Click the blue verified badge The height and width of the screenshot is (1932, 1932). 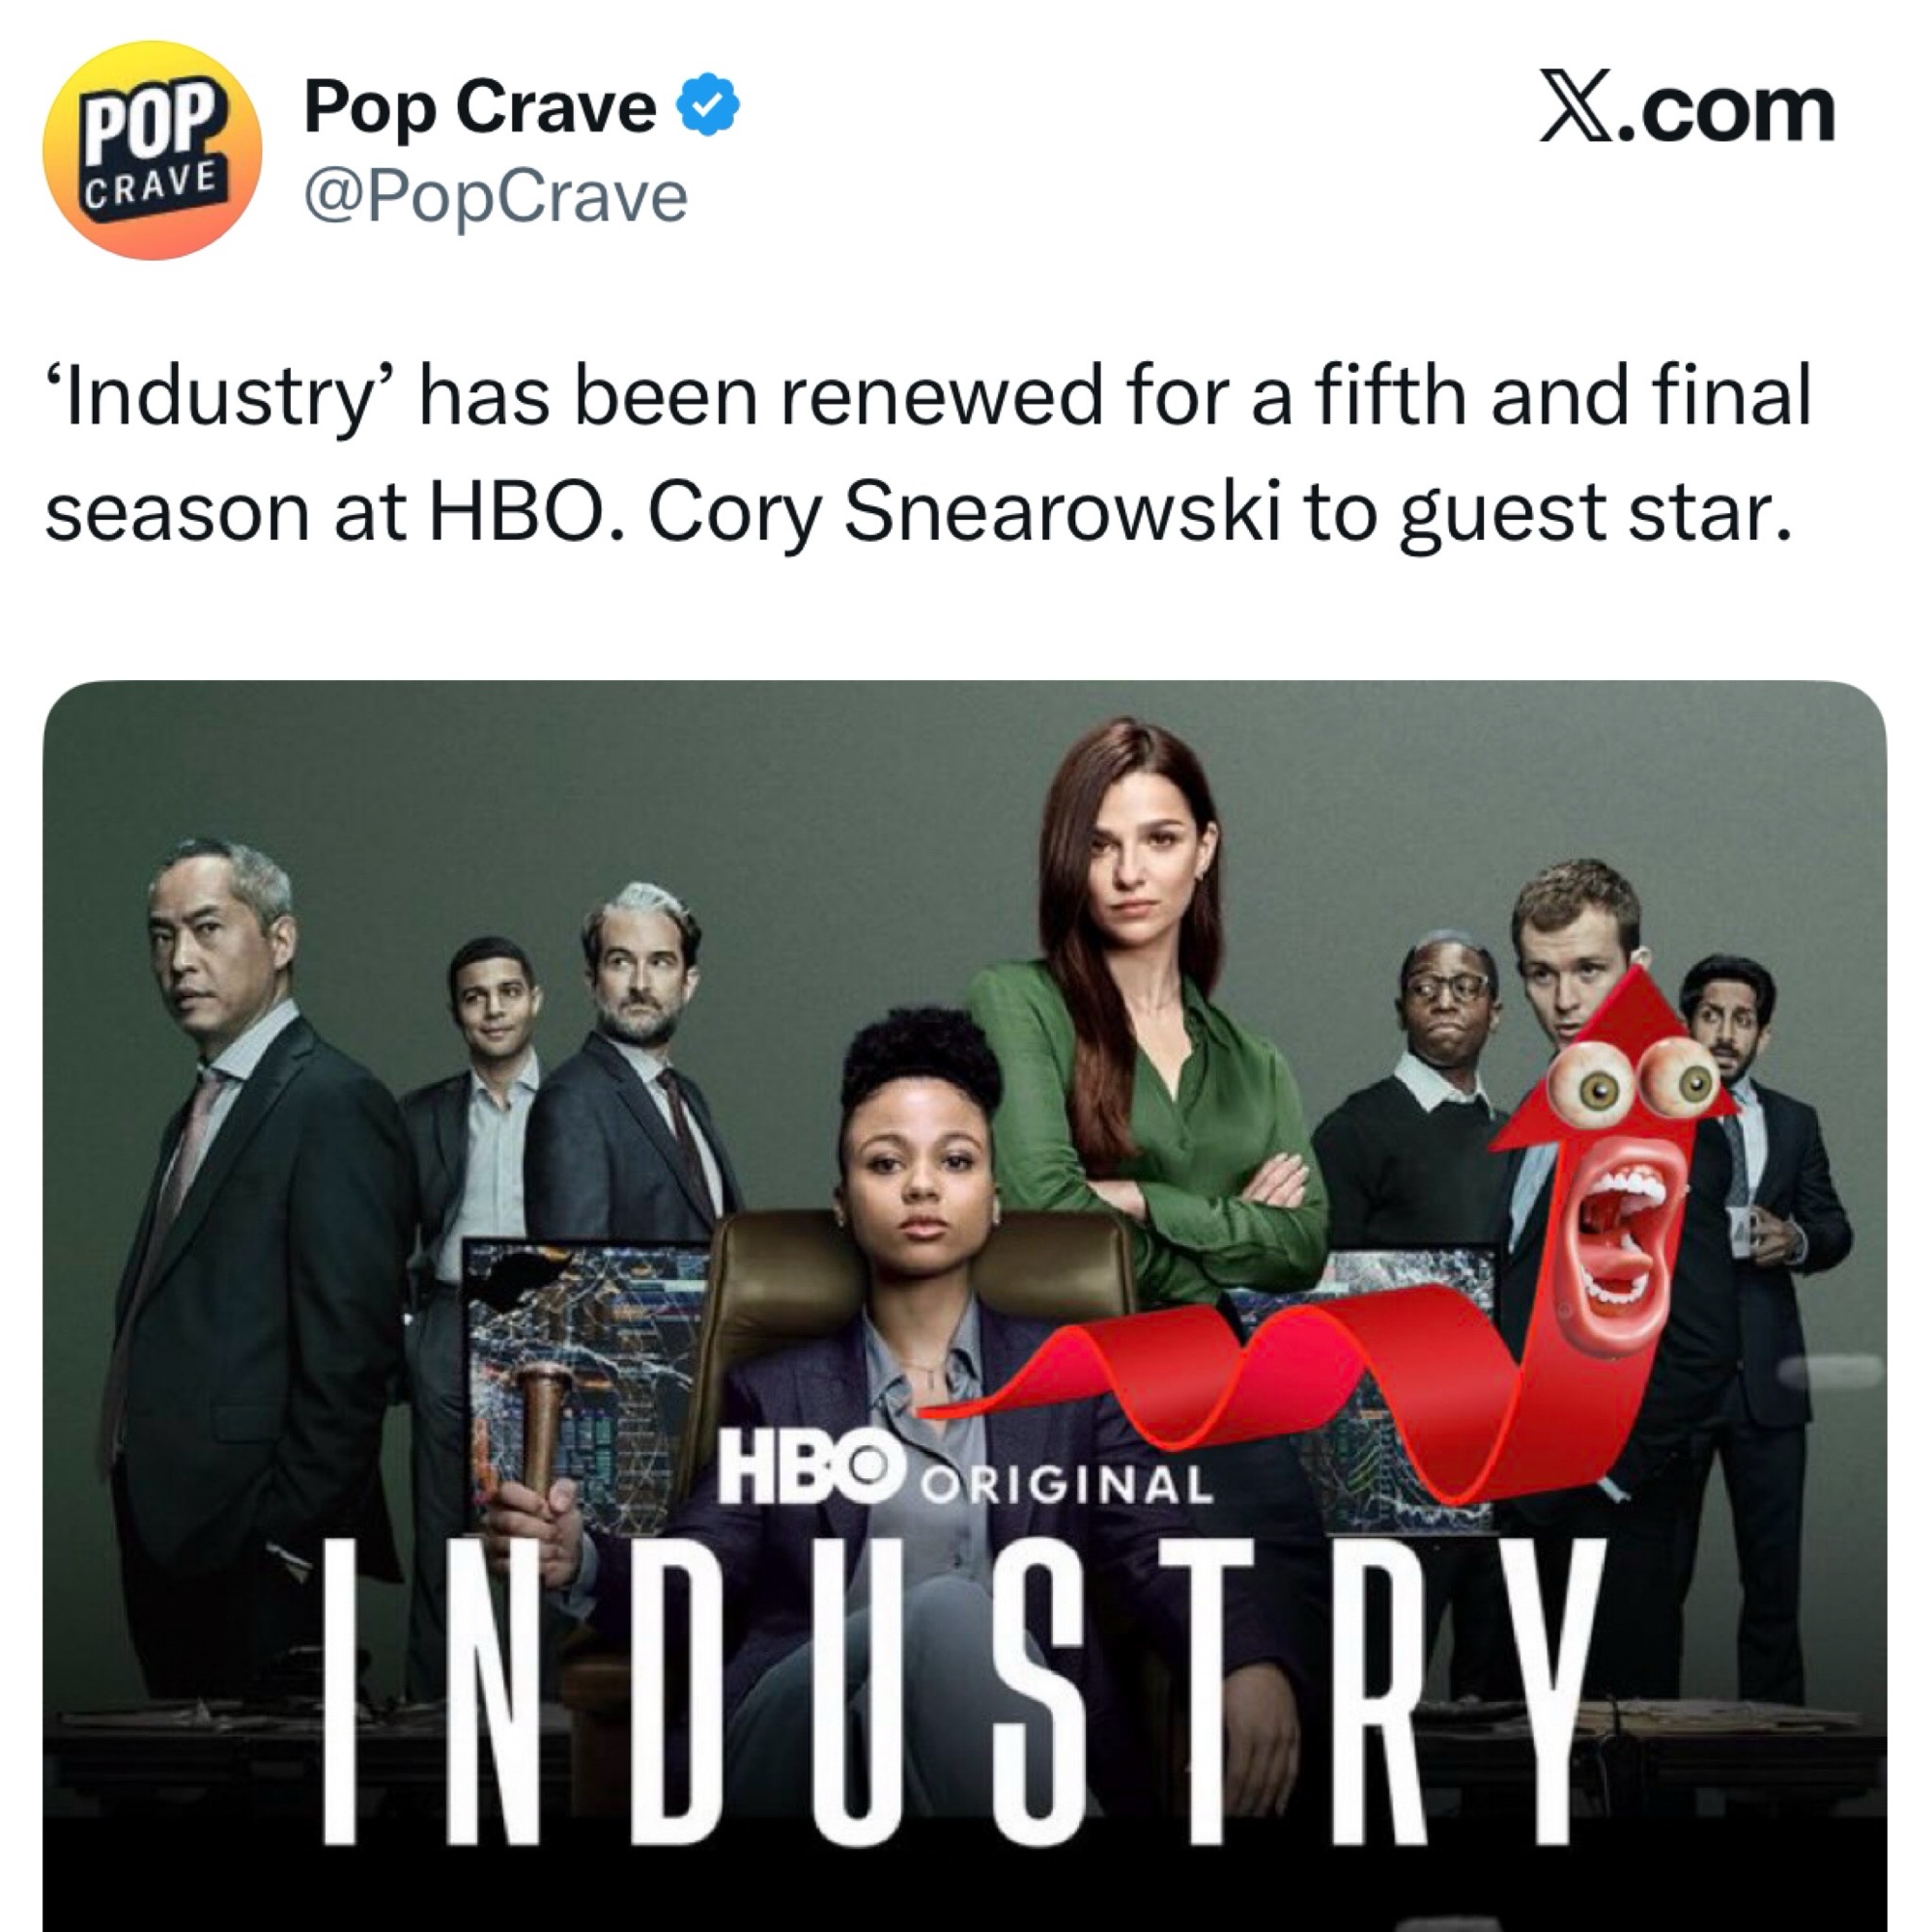[x=709, y=105]
